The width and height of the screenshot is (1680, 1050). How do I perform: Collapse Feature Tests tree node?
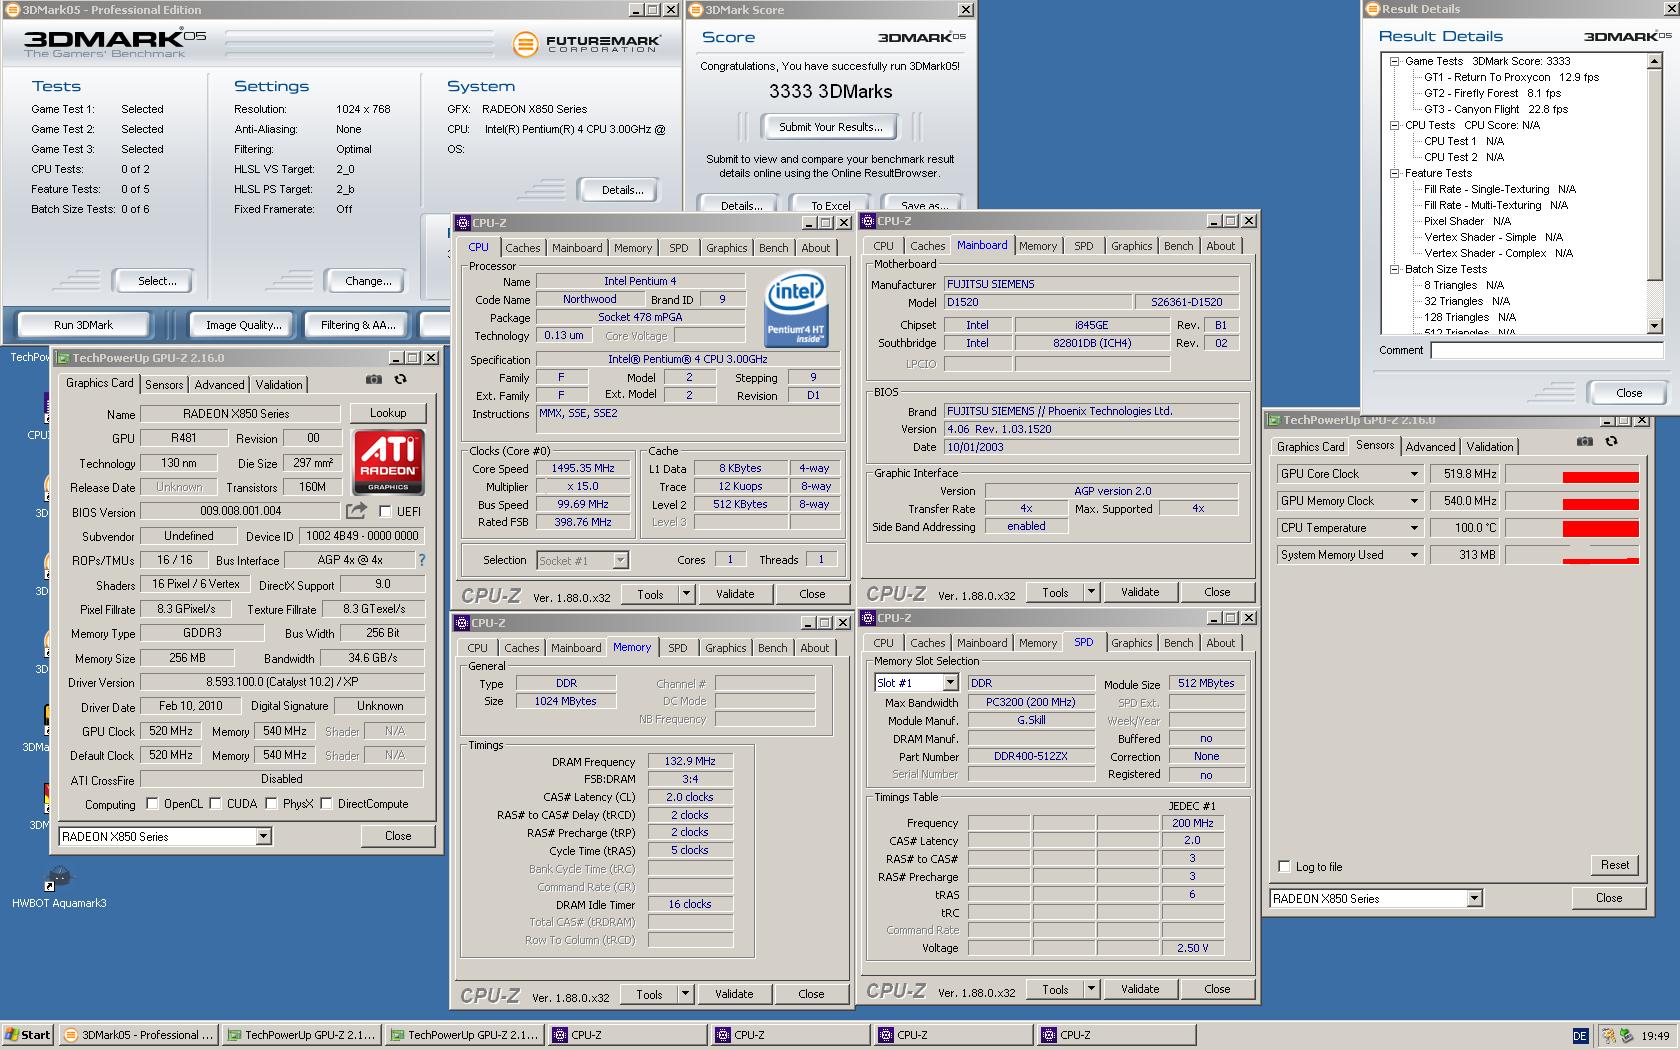point(1394,173)
